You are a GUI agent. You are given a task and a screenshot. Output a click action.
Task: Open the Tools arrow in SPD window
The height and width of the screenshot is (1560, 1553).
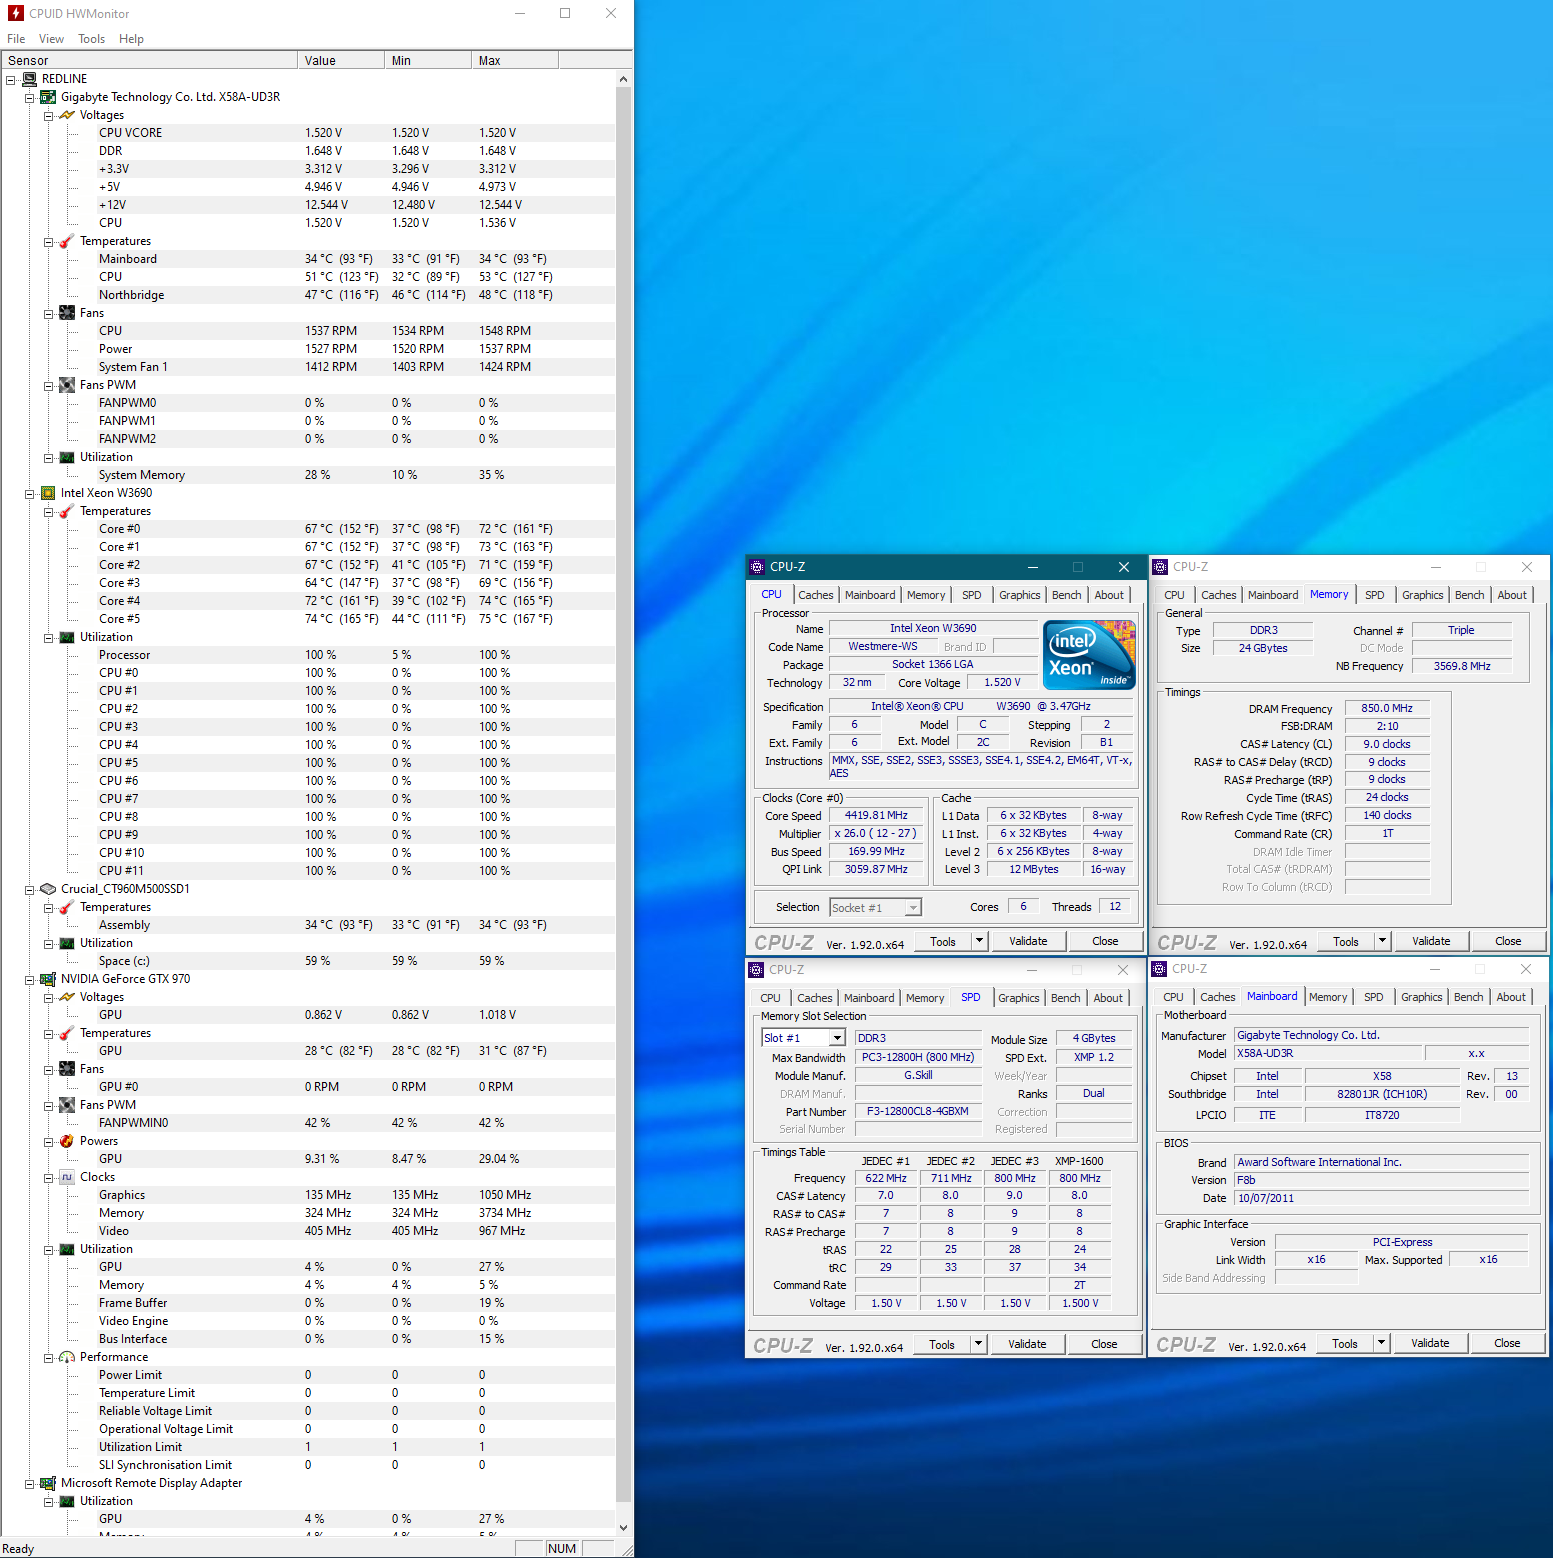979,1344
